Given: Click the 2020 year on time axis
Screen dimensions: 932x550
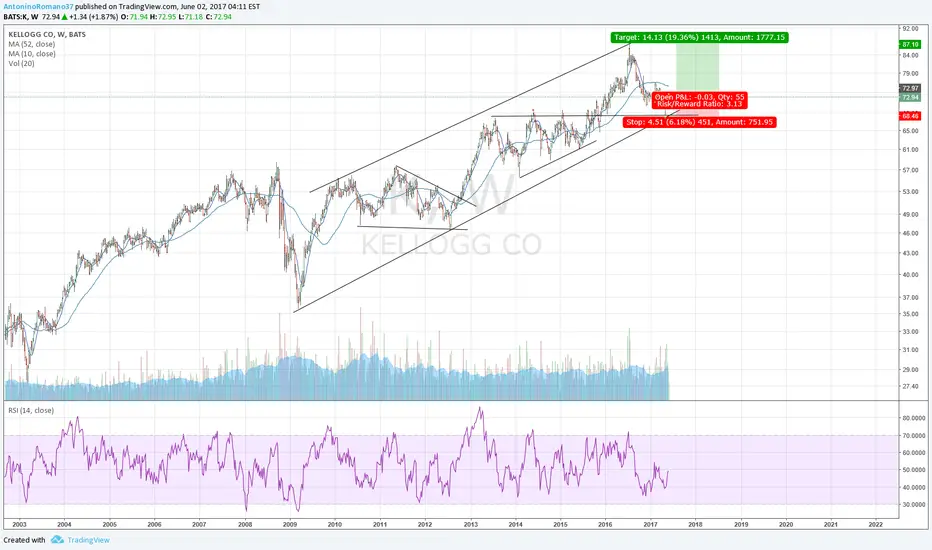Looking at the screenshot, I should pos(786,524).
